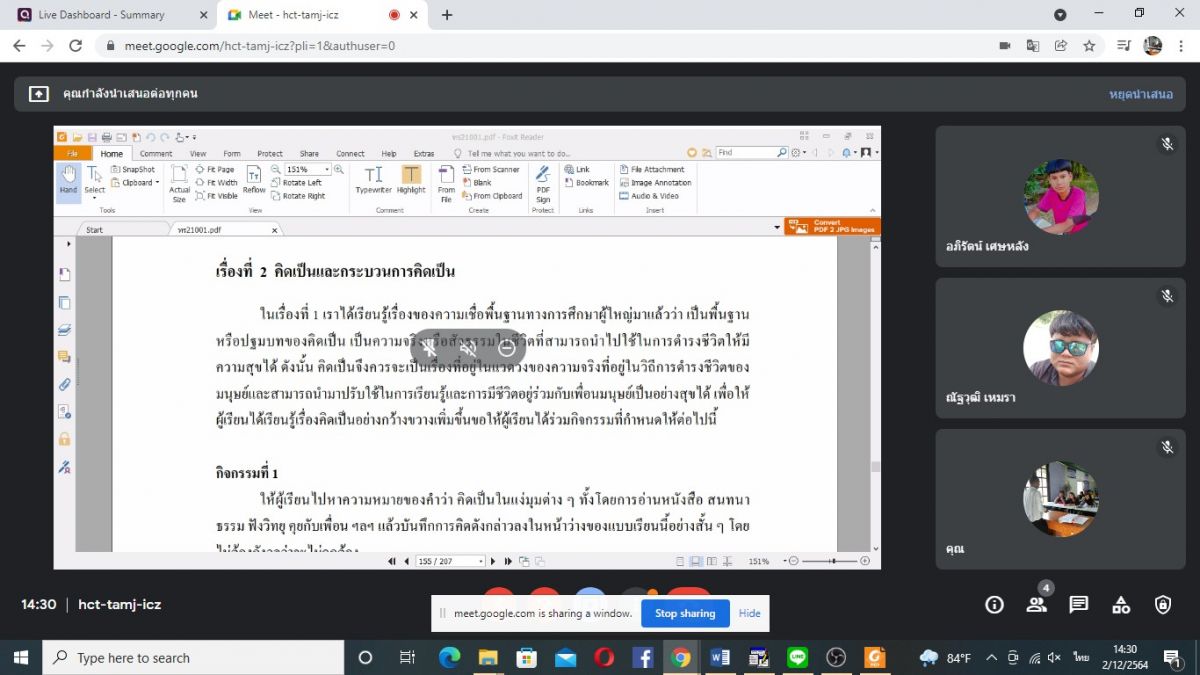Open LINE app from the taskbar
The width and height of the screenshot is (1200, 675).
tap(797, 658)
